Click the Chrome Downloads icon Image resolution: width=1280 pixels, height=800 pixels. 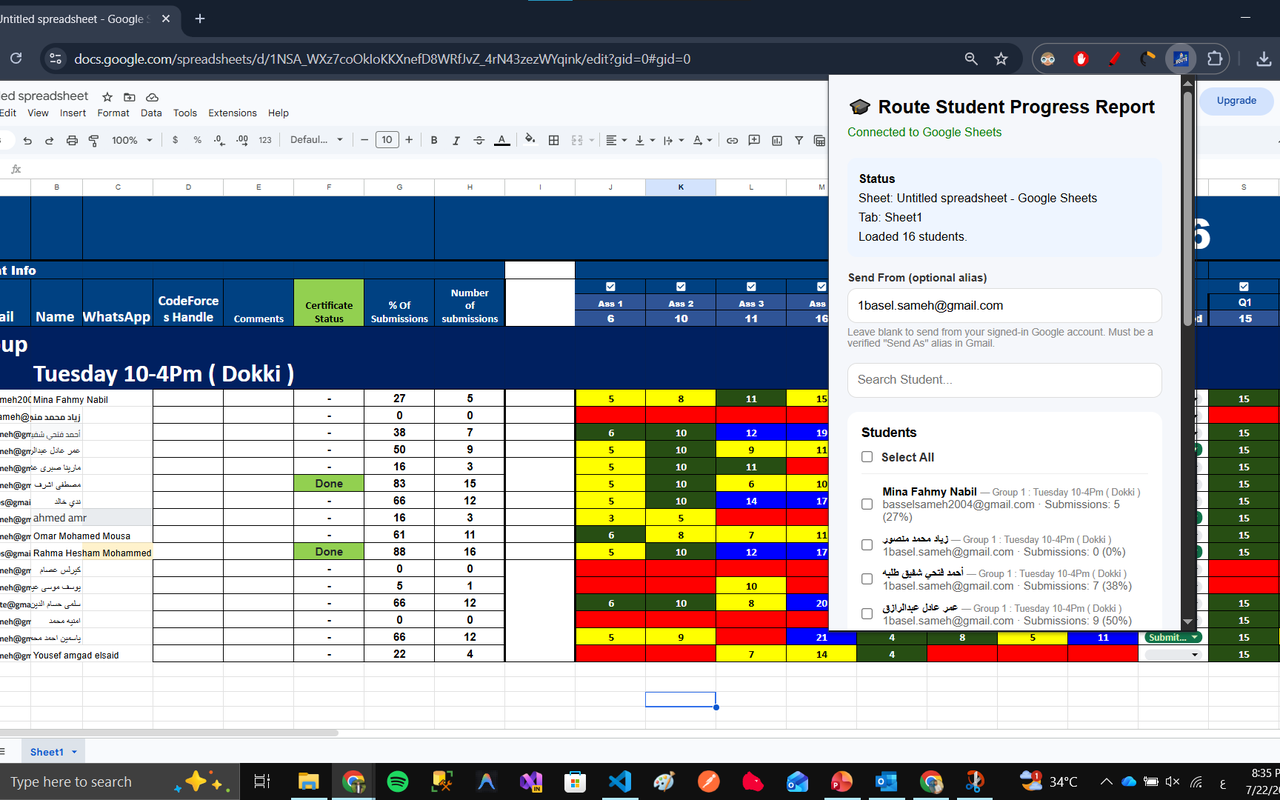[x=1265, y=59]
